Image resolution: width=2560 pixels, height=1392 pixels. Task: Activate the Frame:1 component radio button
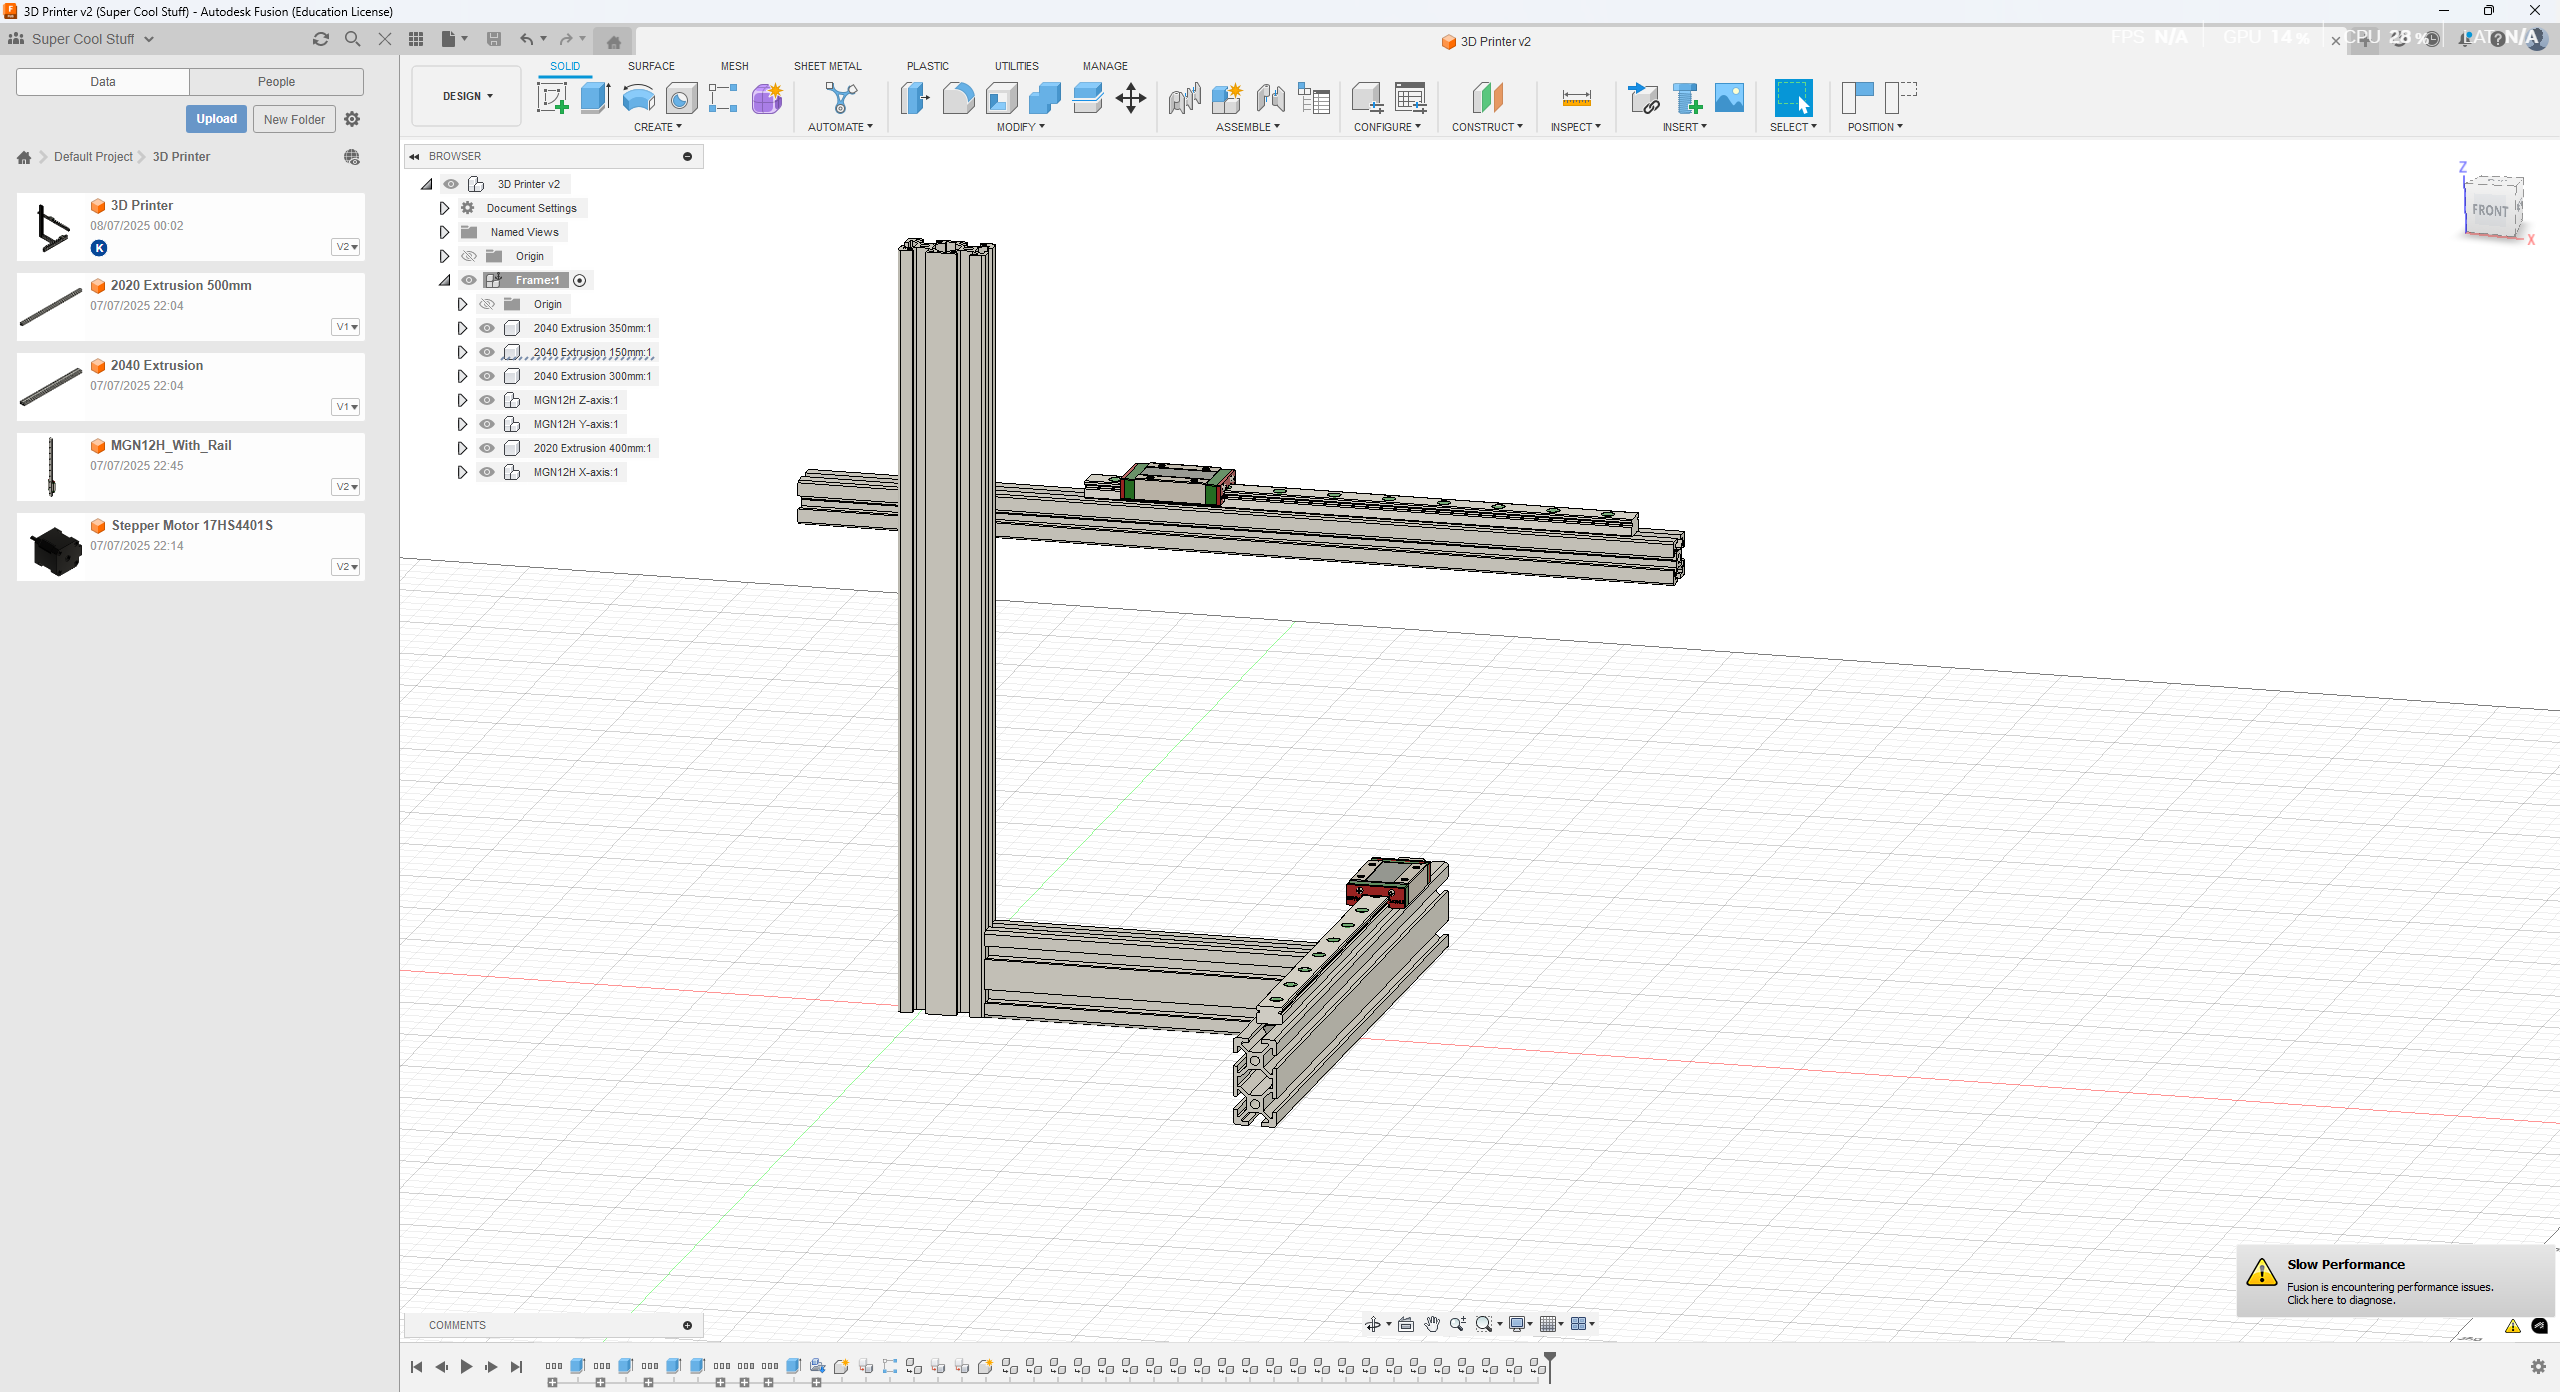pos(580,280)
